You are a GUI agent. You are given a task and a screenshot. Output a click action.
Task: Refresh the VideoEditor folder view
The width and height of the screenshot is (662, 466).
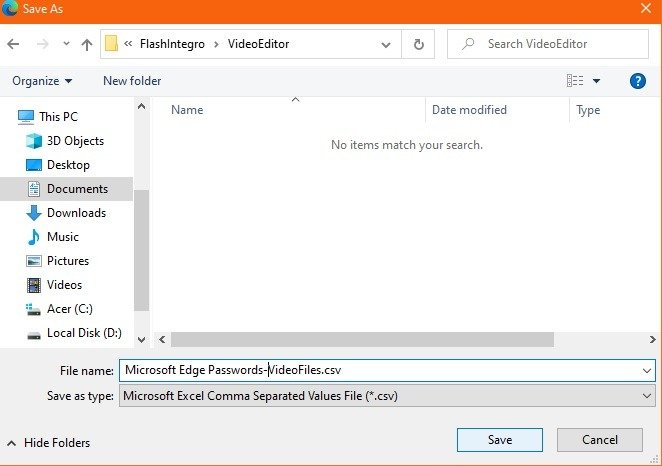point(418,44)
